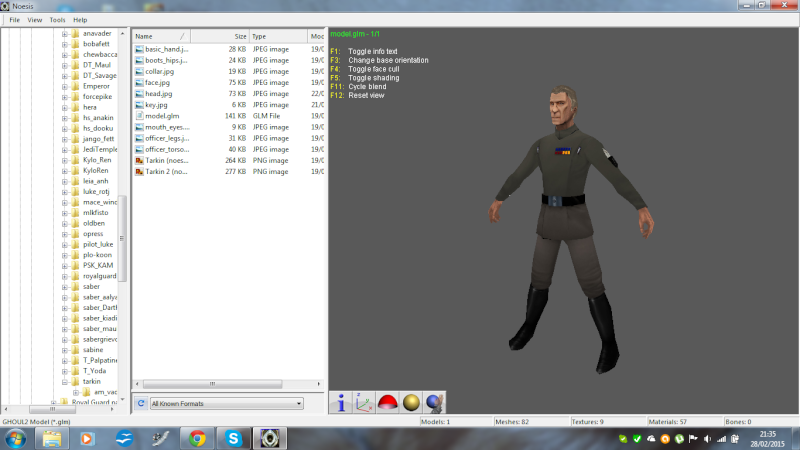Open the View menu
The width and height of the screenshot is (800, 450).
[x=35, y=20]
